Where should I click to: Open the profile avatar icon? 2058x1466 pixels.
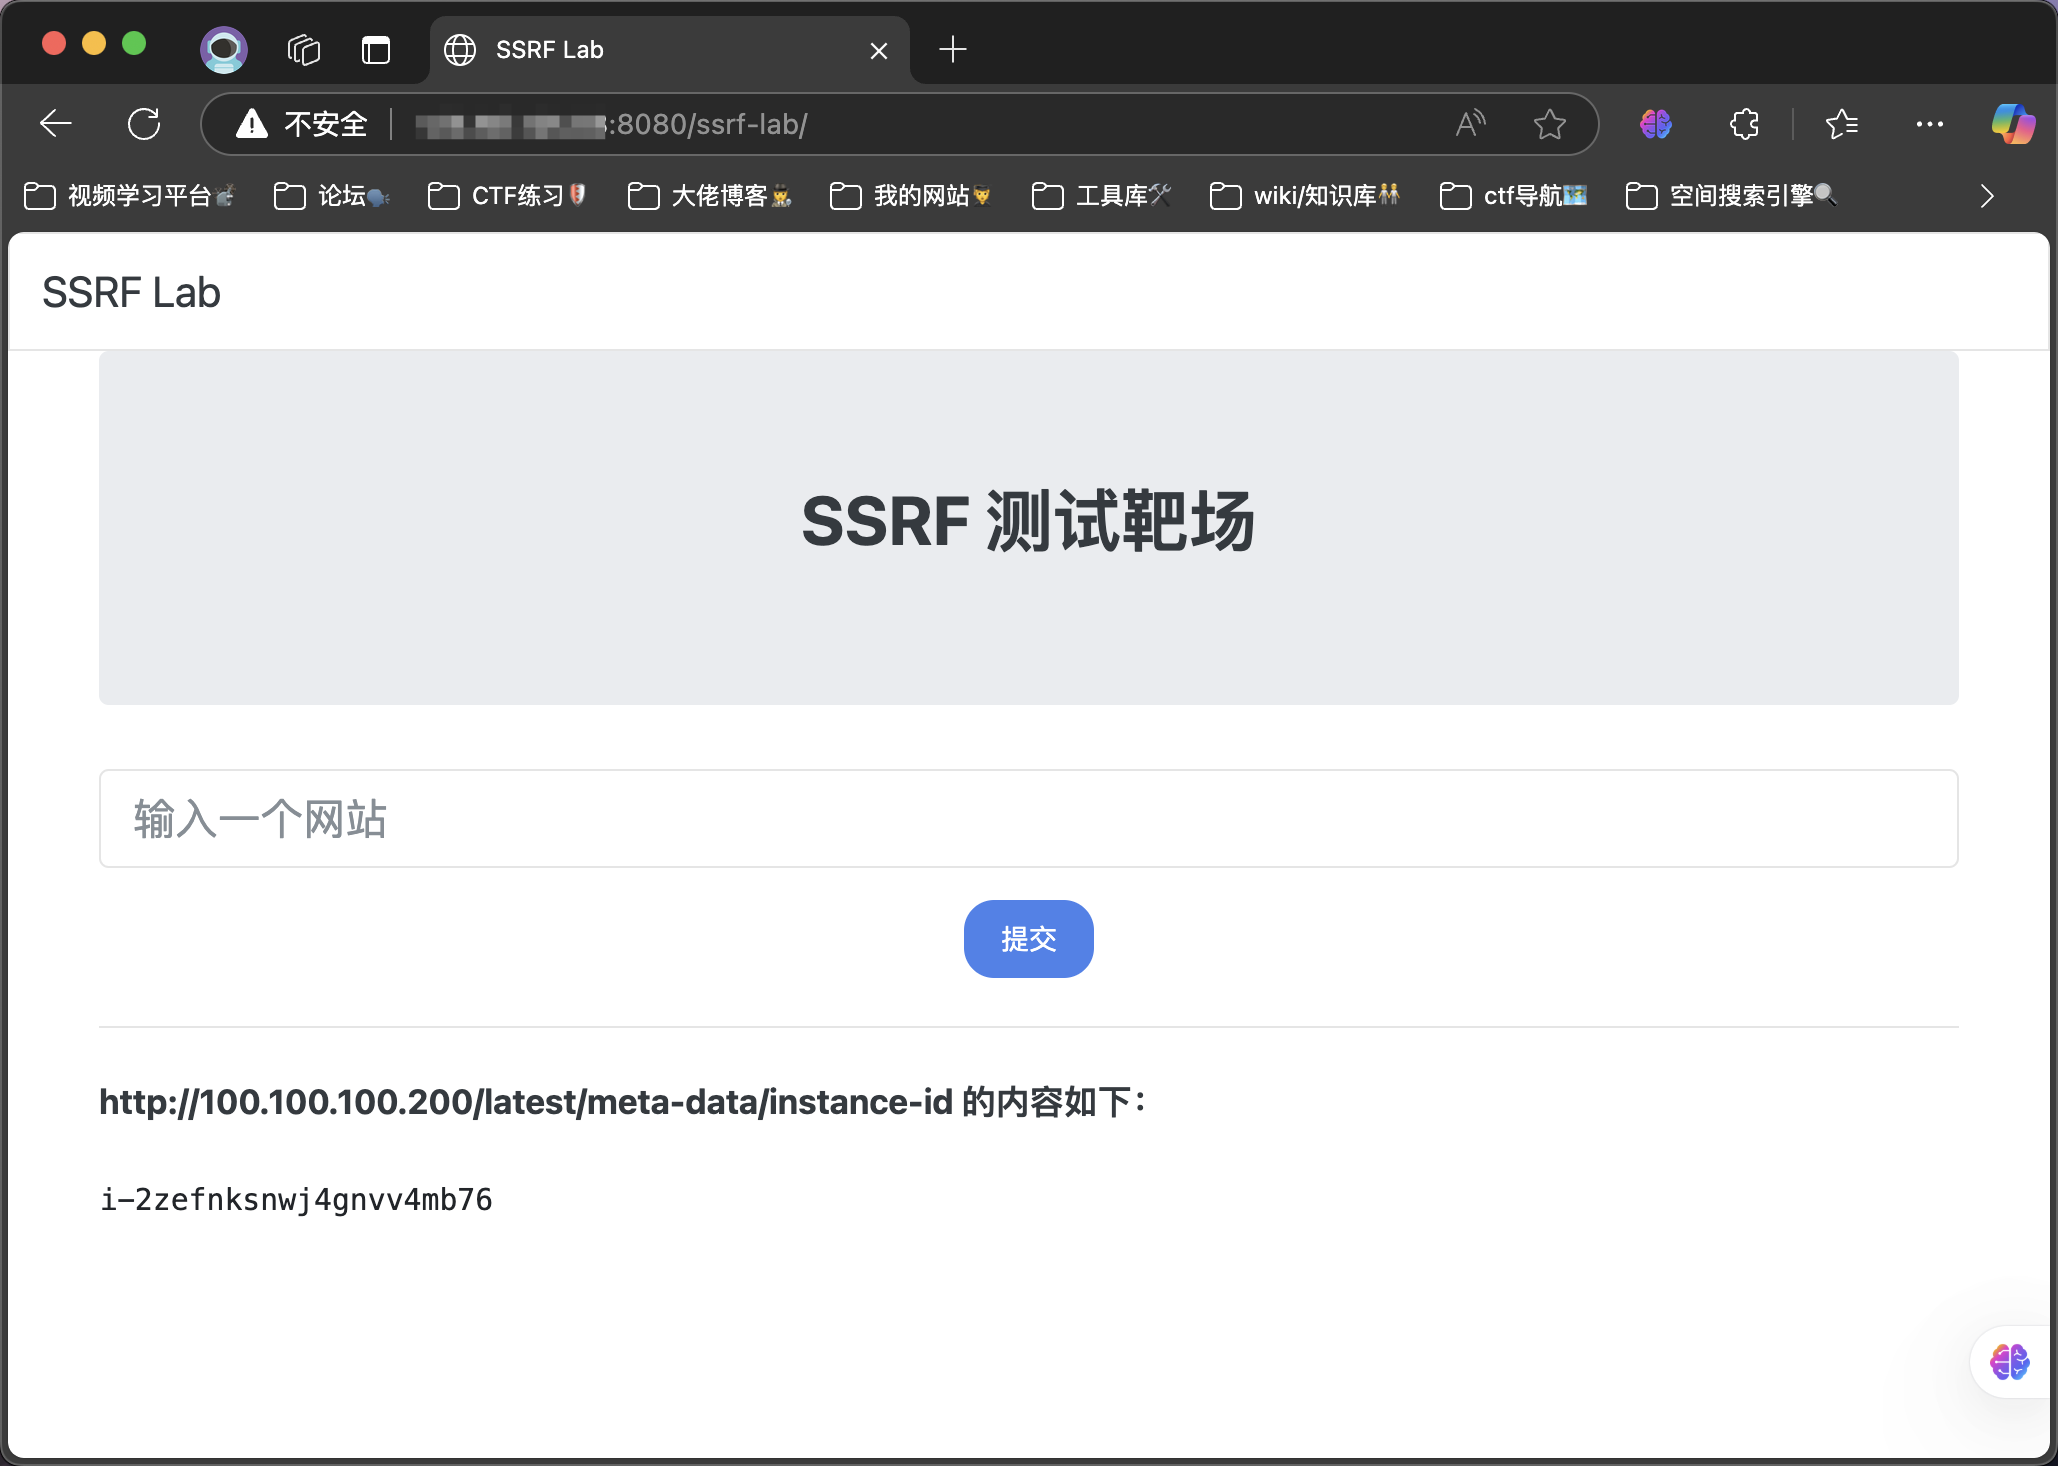(x=224, y=49)
